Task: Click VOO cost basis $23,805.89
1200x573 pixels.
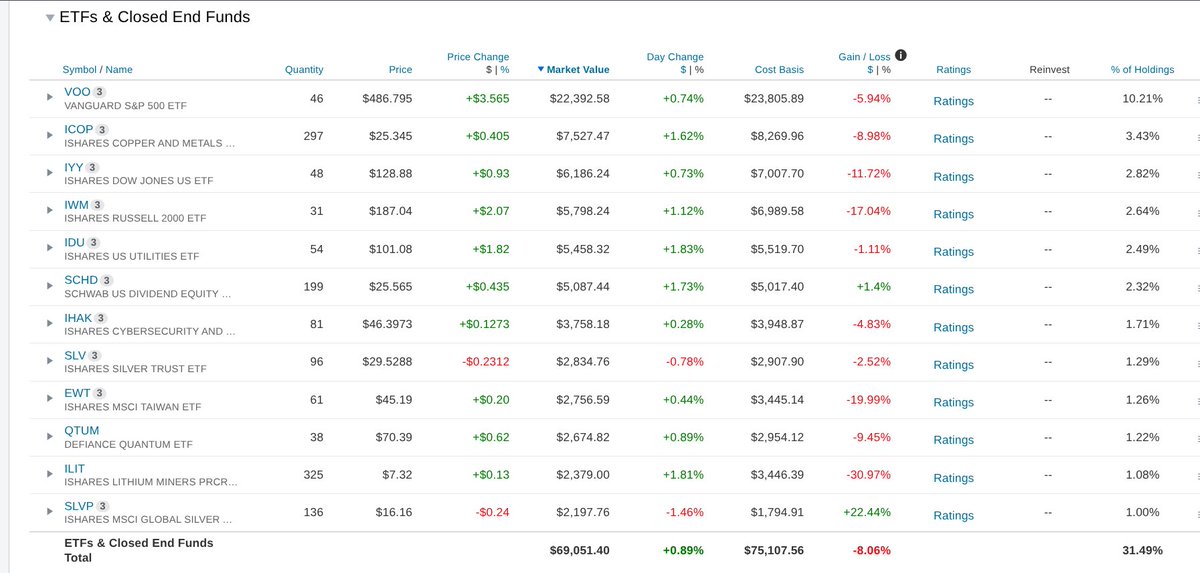Action: 774,98
